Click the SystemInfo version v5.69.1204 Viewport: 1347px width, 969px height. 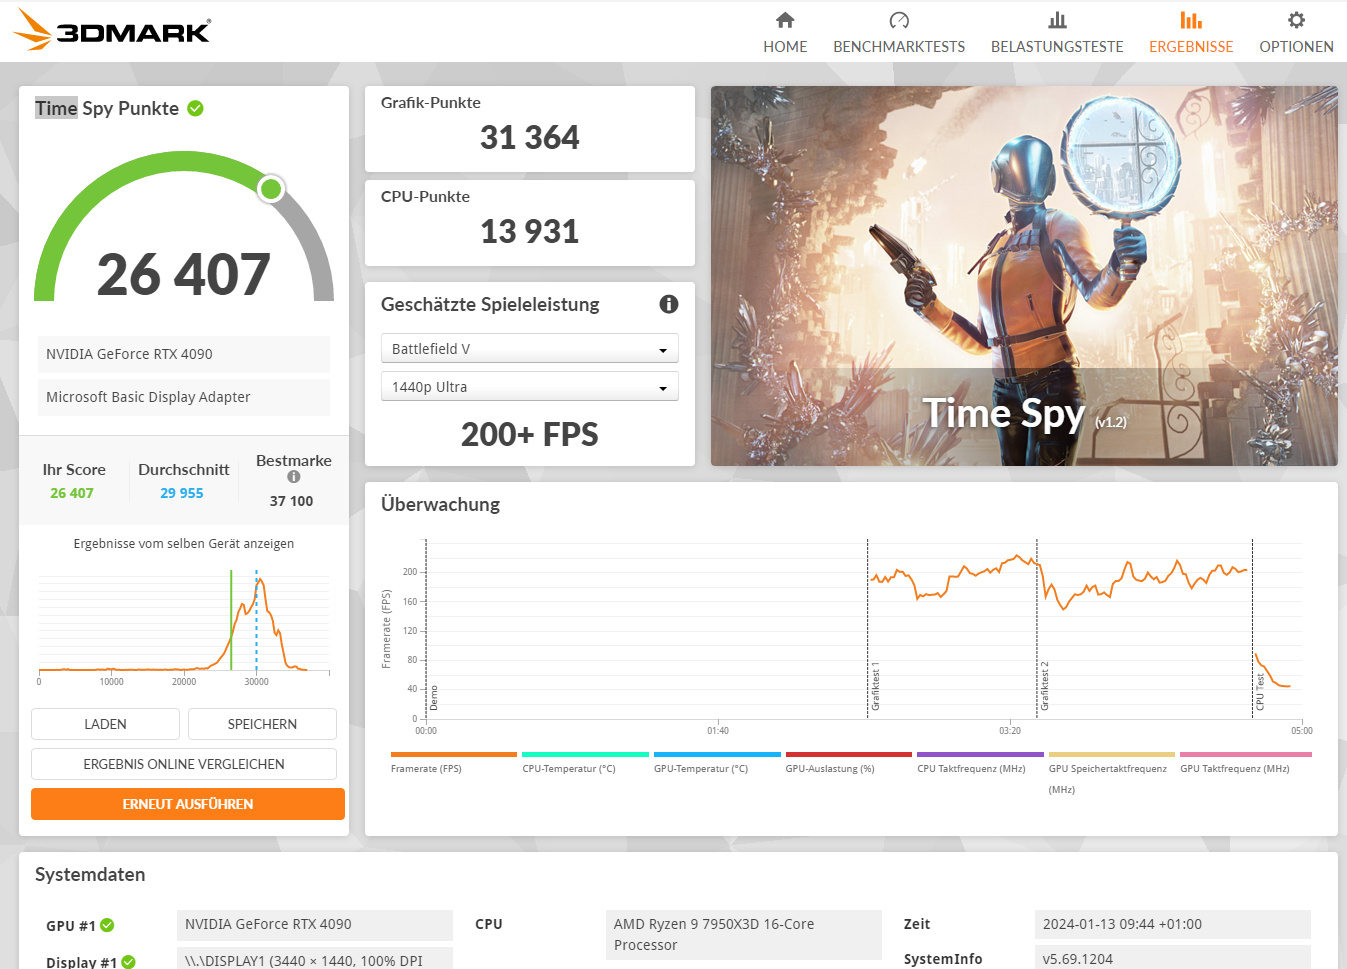coord(1173,958)
